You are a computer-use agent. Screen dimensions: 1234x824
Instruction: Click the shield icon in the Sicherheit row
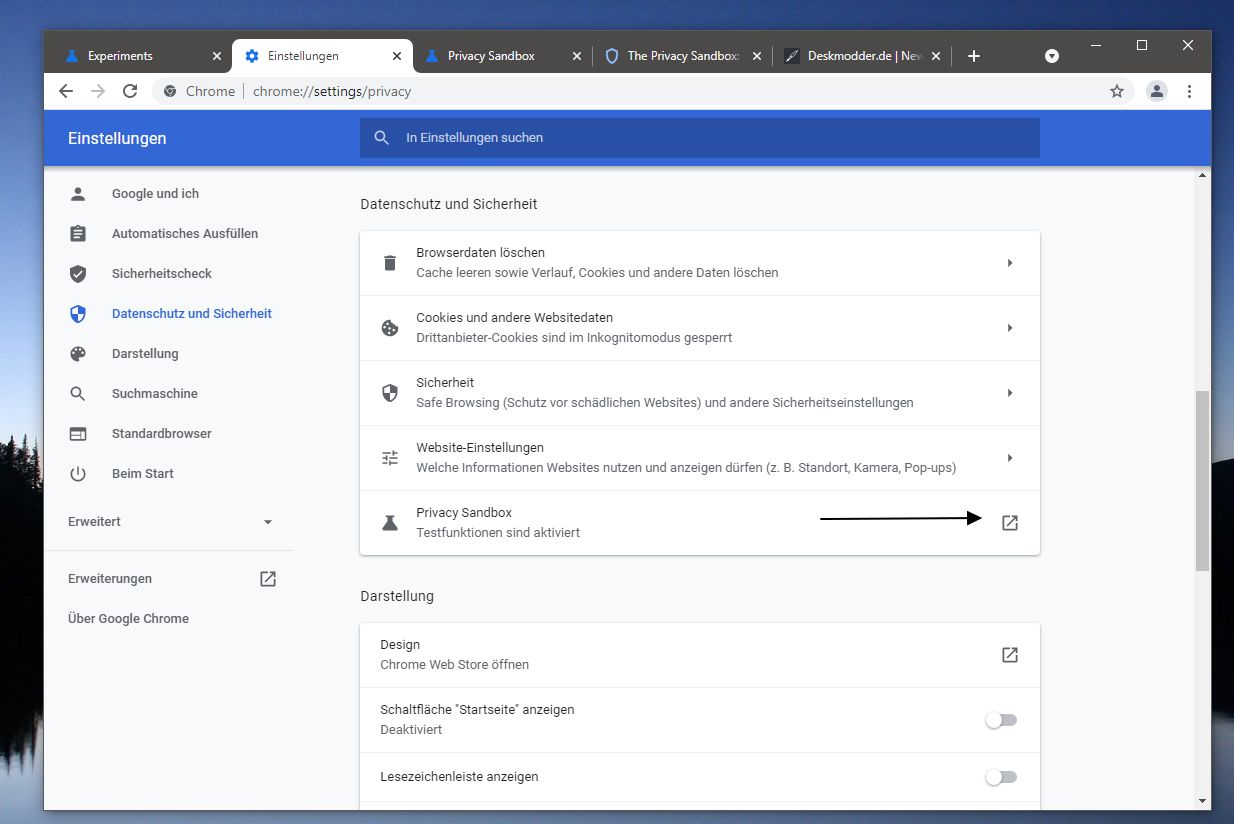click(390, 393)
